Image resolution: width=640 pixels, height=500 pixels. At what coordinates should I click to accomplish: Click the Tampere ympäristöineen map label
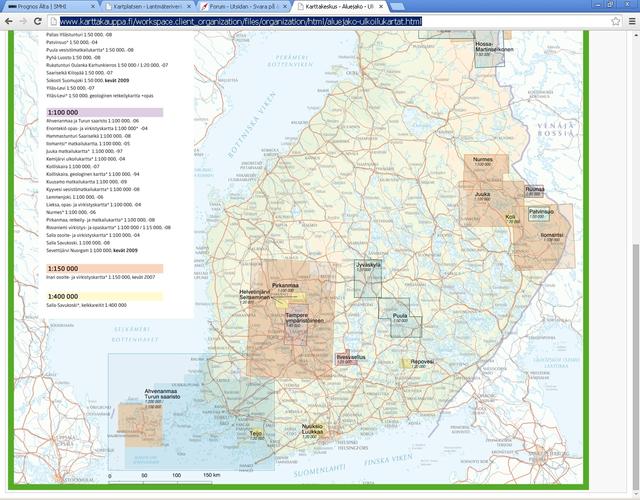click(x=304, y=318)
